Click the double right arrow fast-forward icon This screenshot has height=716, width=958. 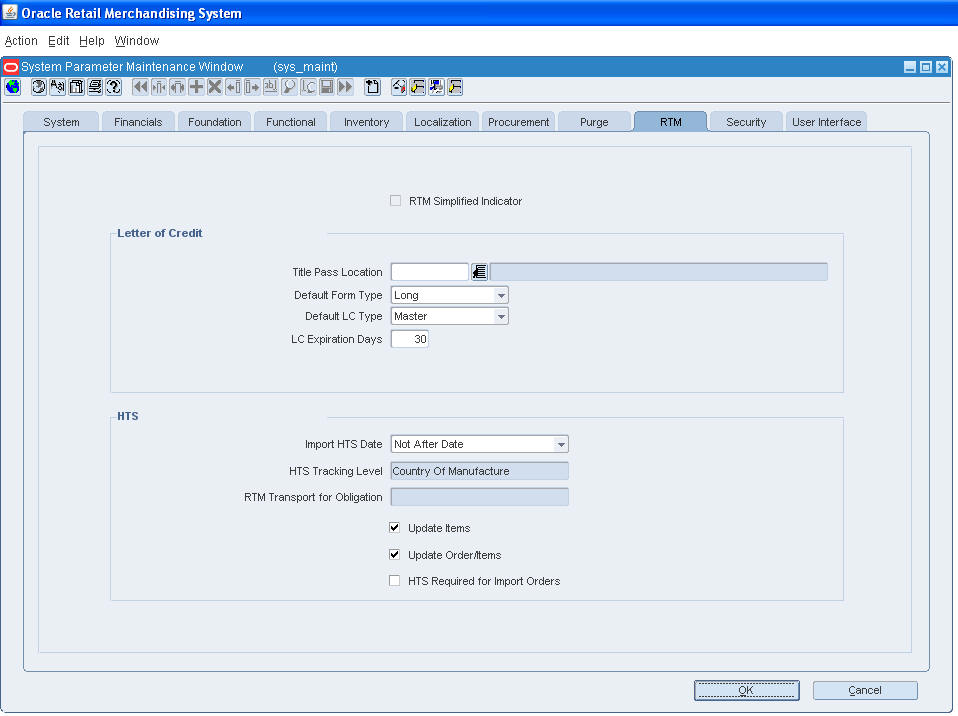tap(345, 87)
